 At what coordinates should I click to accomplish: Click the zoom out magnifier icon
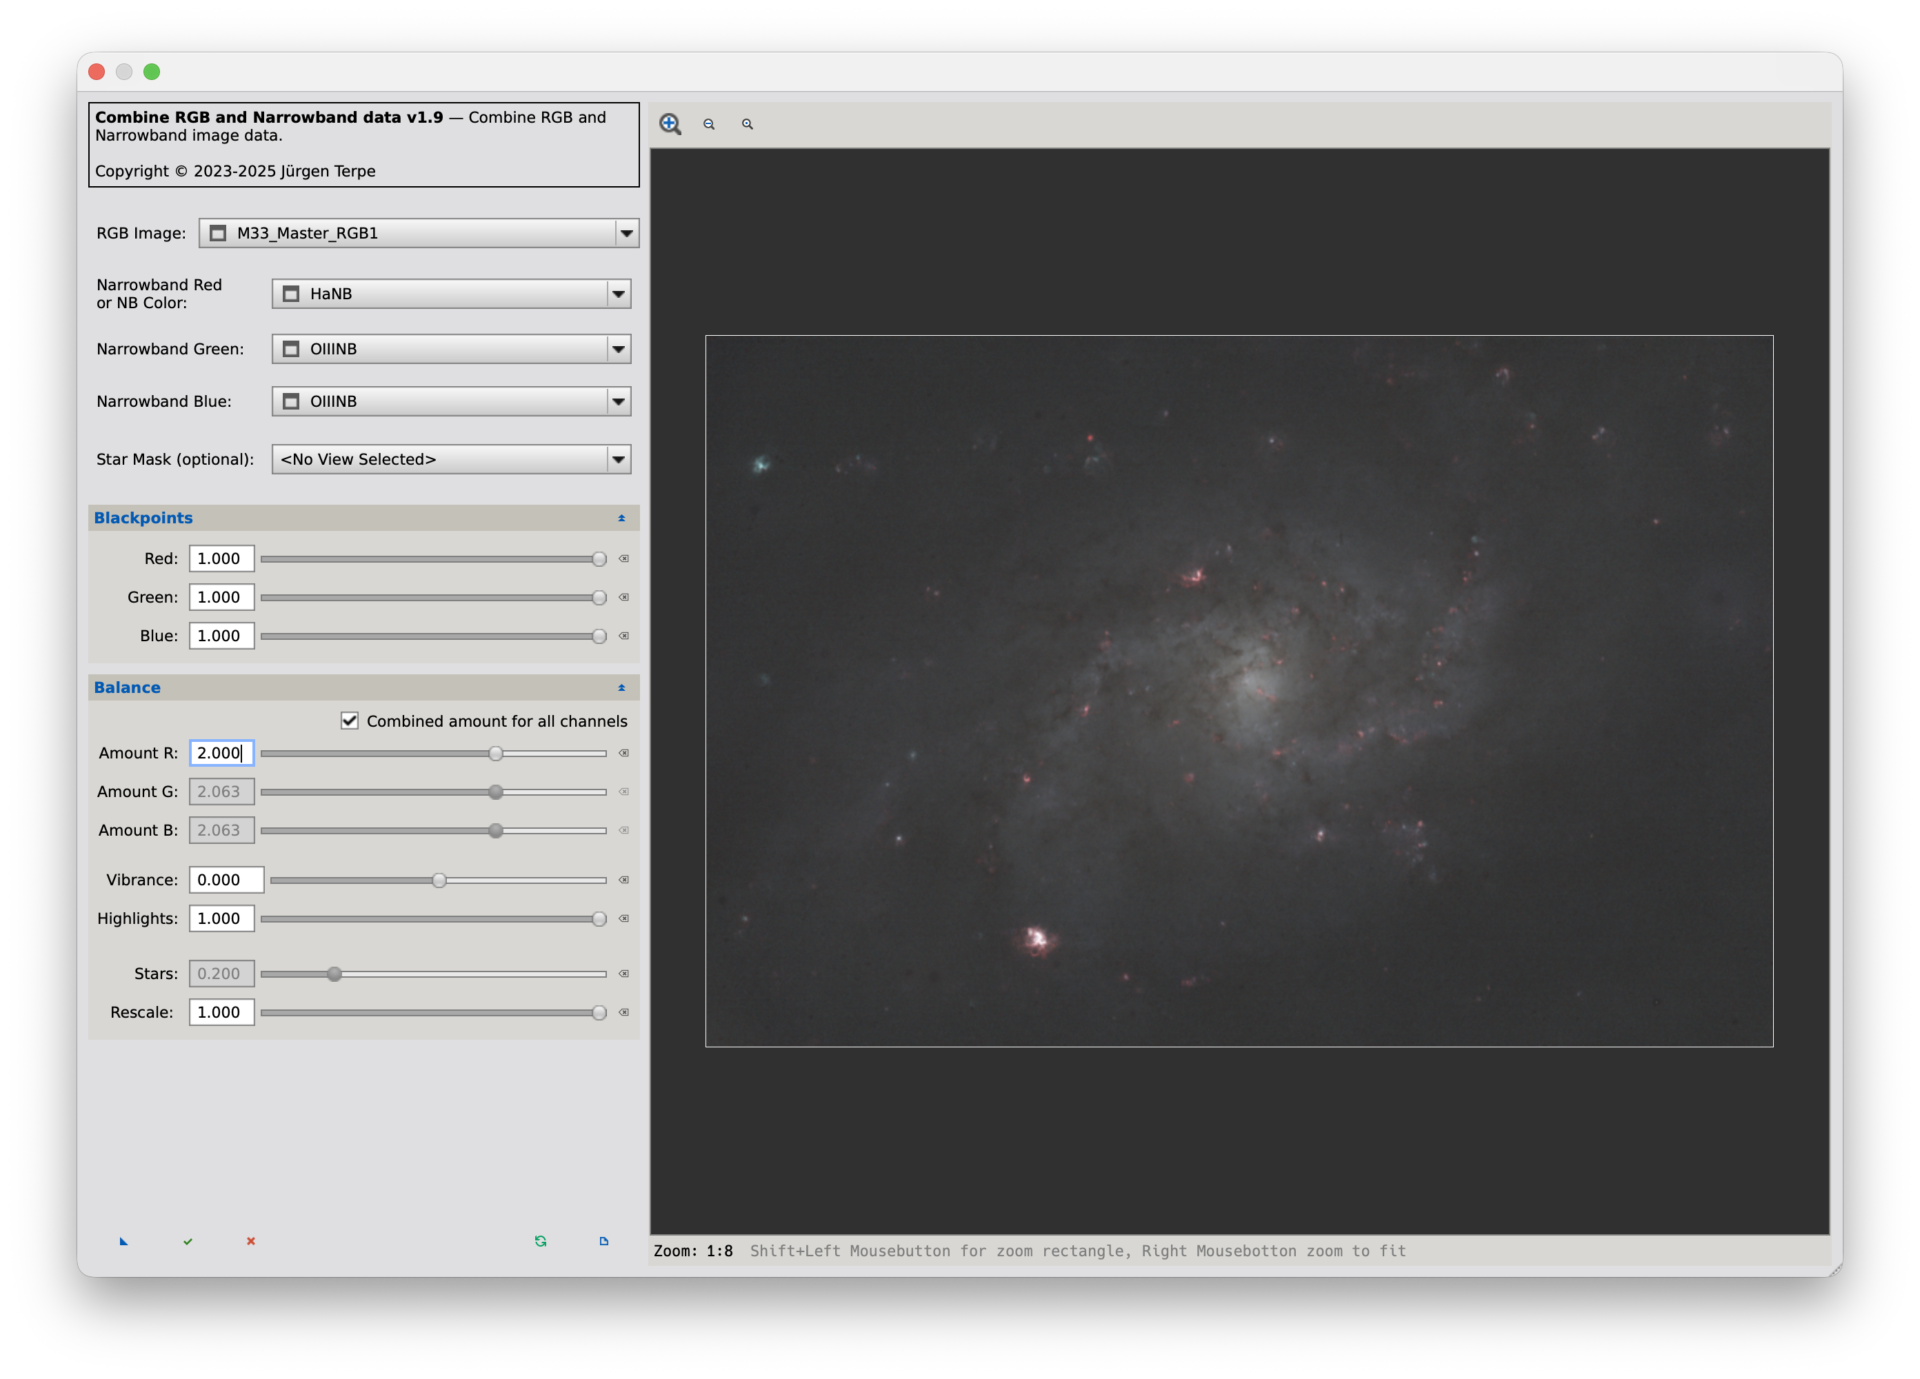tap(709, 124)
